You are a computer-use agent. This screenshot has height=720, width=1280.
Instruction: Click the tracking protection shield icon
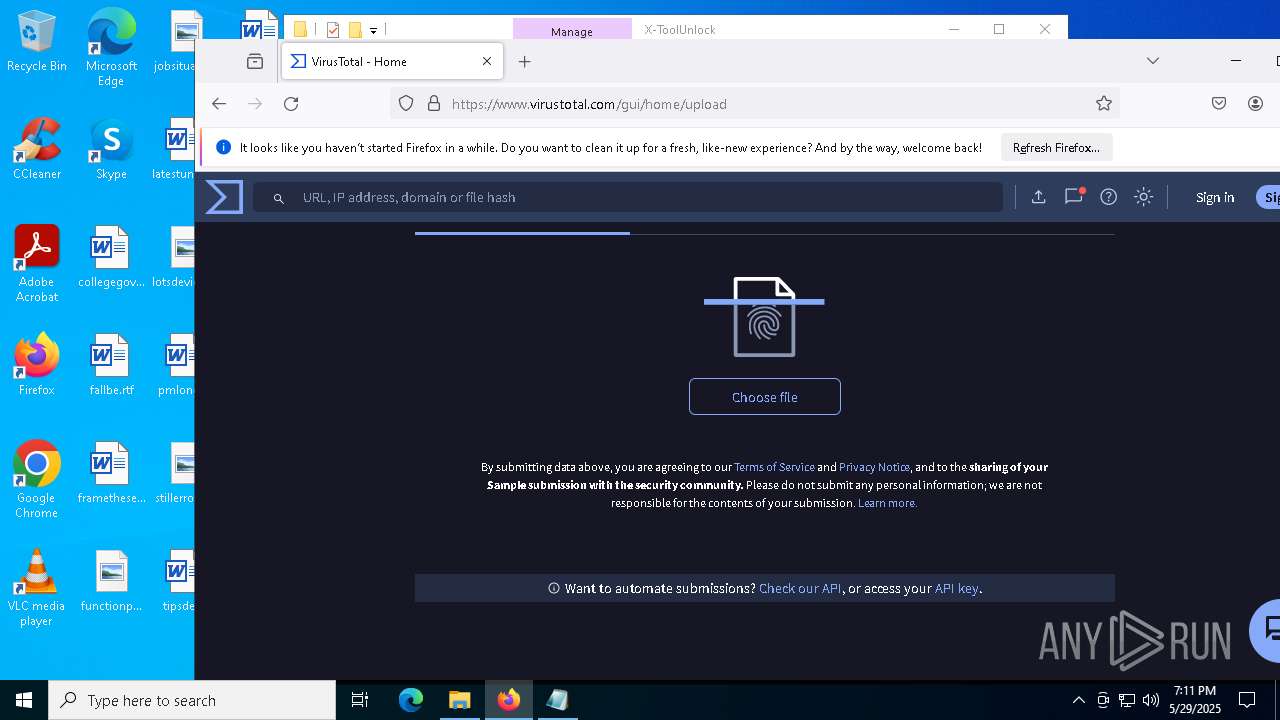[406, 104]
